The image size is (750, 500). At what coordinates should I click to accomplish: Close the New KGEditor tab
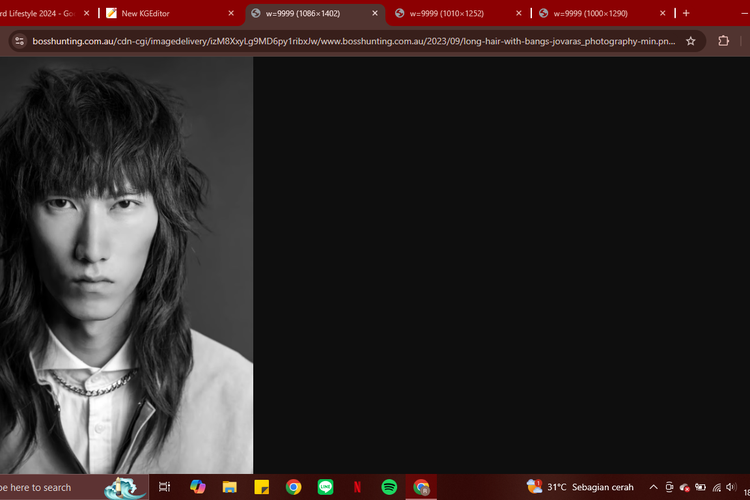[231, 14]
